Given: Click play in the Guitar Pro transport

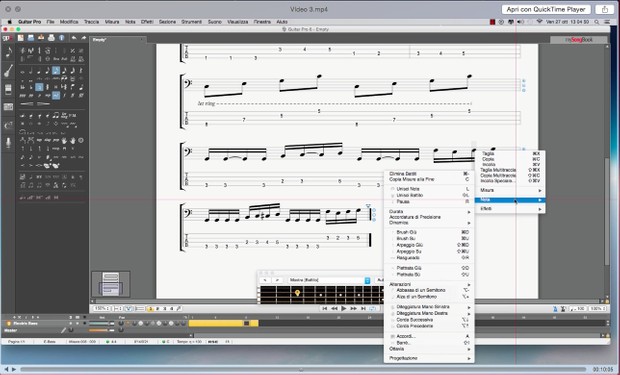Looking at the screenshot, I should pyautogui.click(x=344, y=308).
